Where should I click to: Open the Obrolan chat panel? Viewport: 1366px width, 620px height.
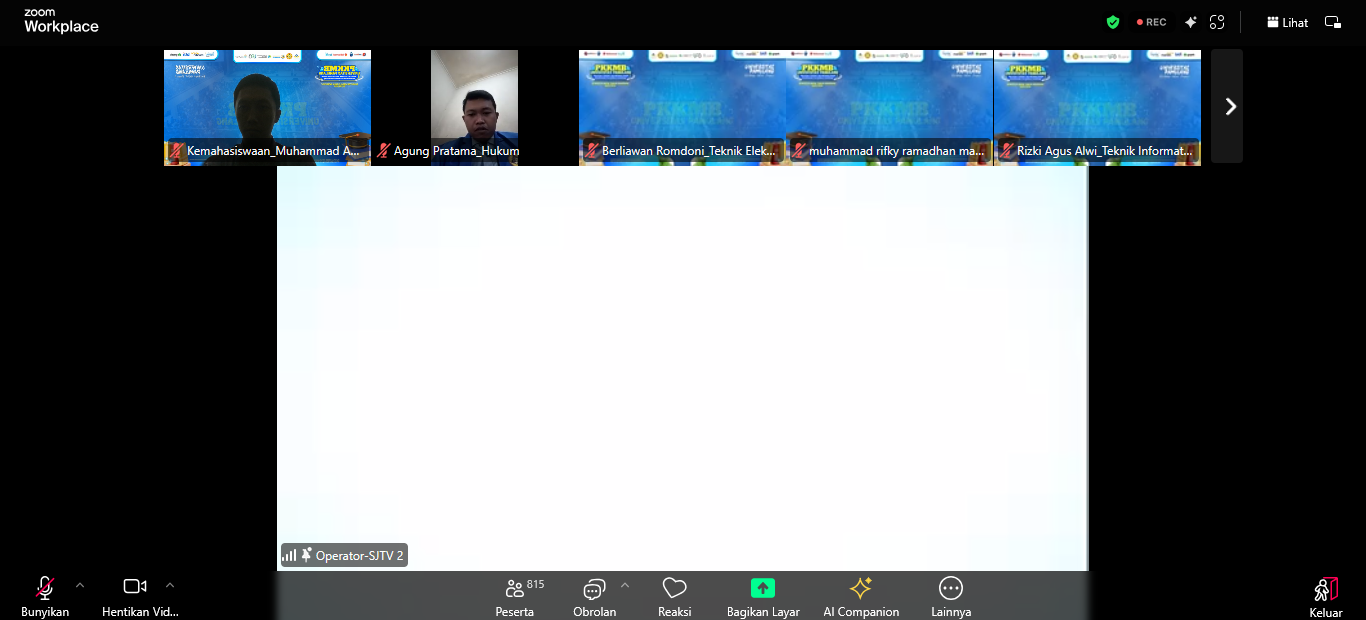(x=594, y=596)
